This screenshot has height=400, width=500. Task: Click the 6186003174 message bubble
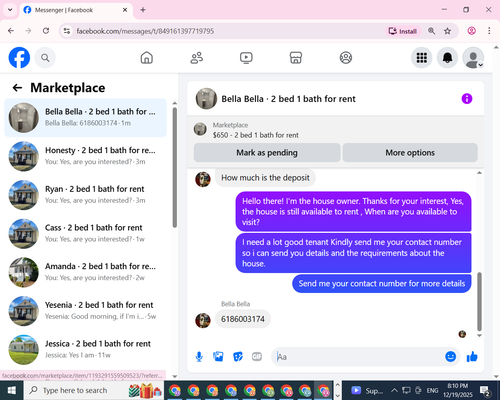click(243, 319)
